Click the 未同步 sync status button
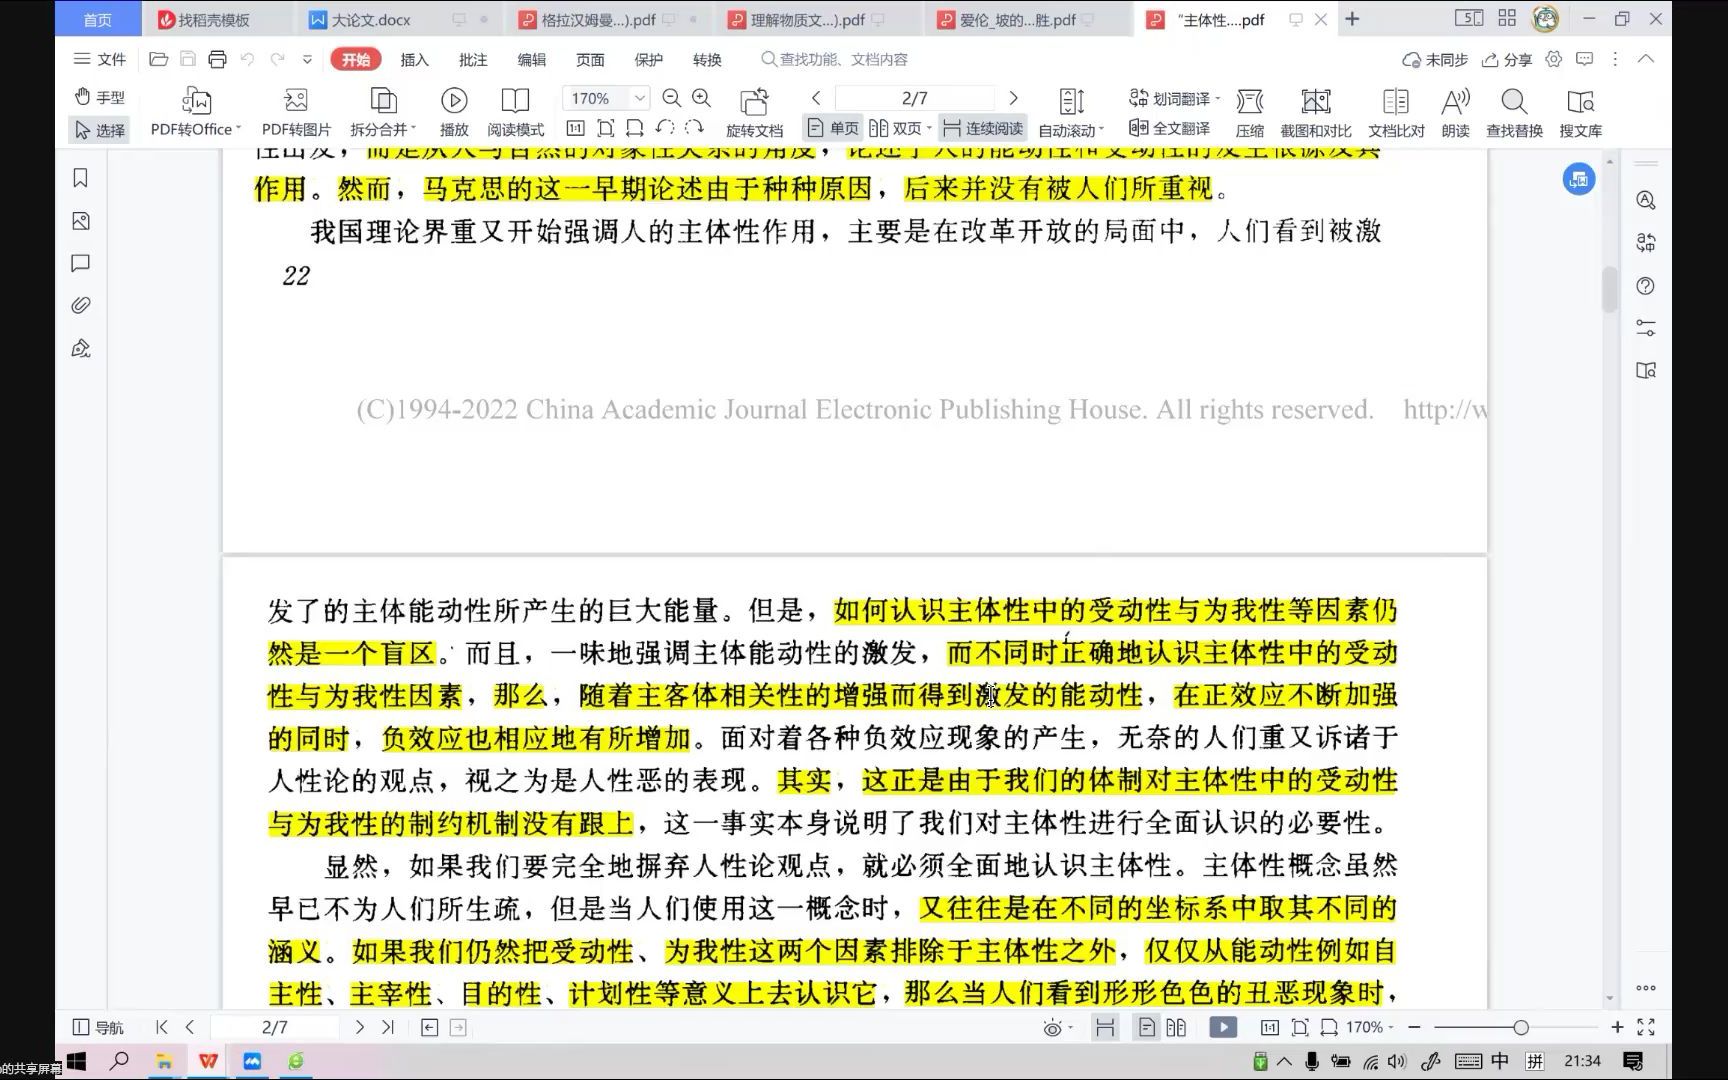Screen dimensions: 1728x1080 1435,59
